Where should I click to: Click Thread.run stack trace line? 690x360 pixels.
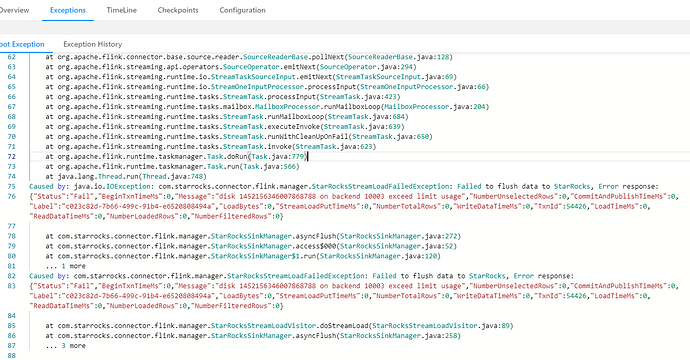click(125, 176)
